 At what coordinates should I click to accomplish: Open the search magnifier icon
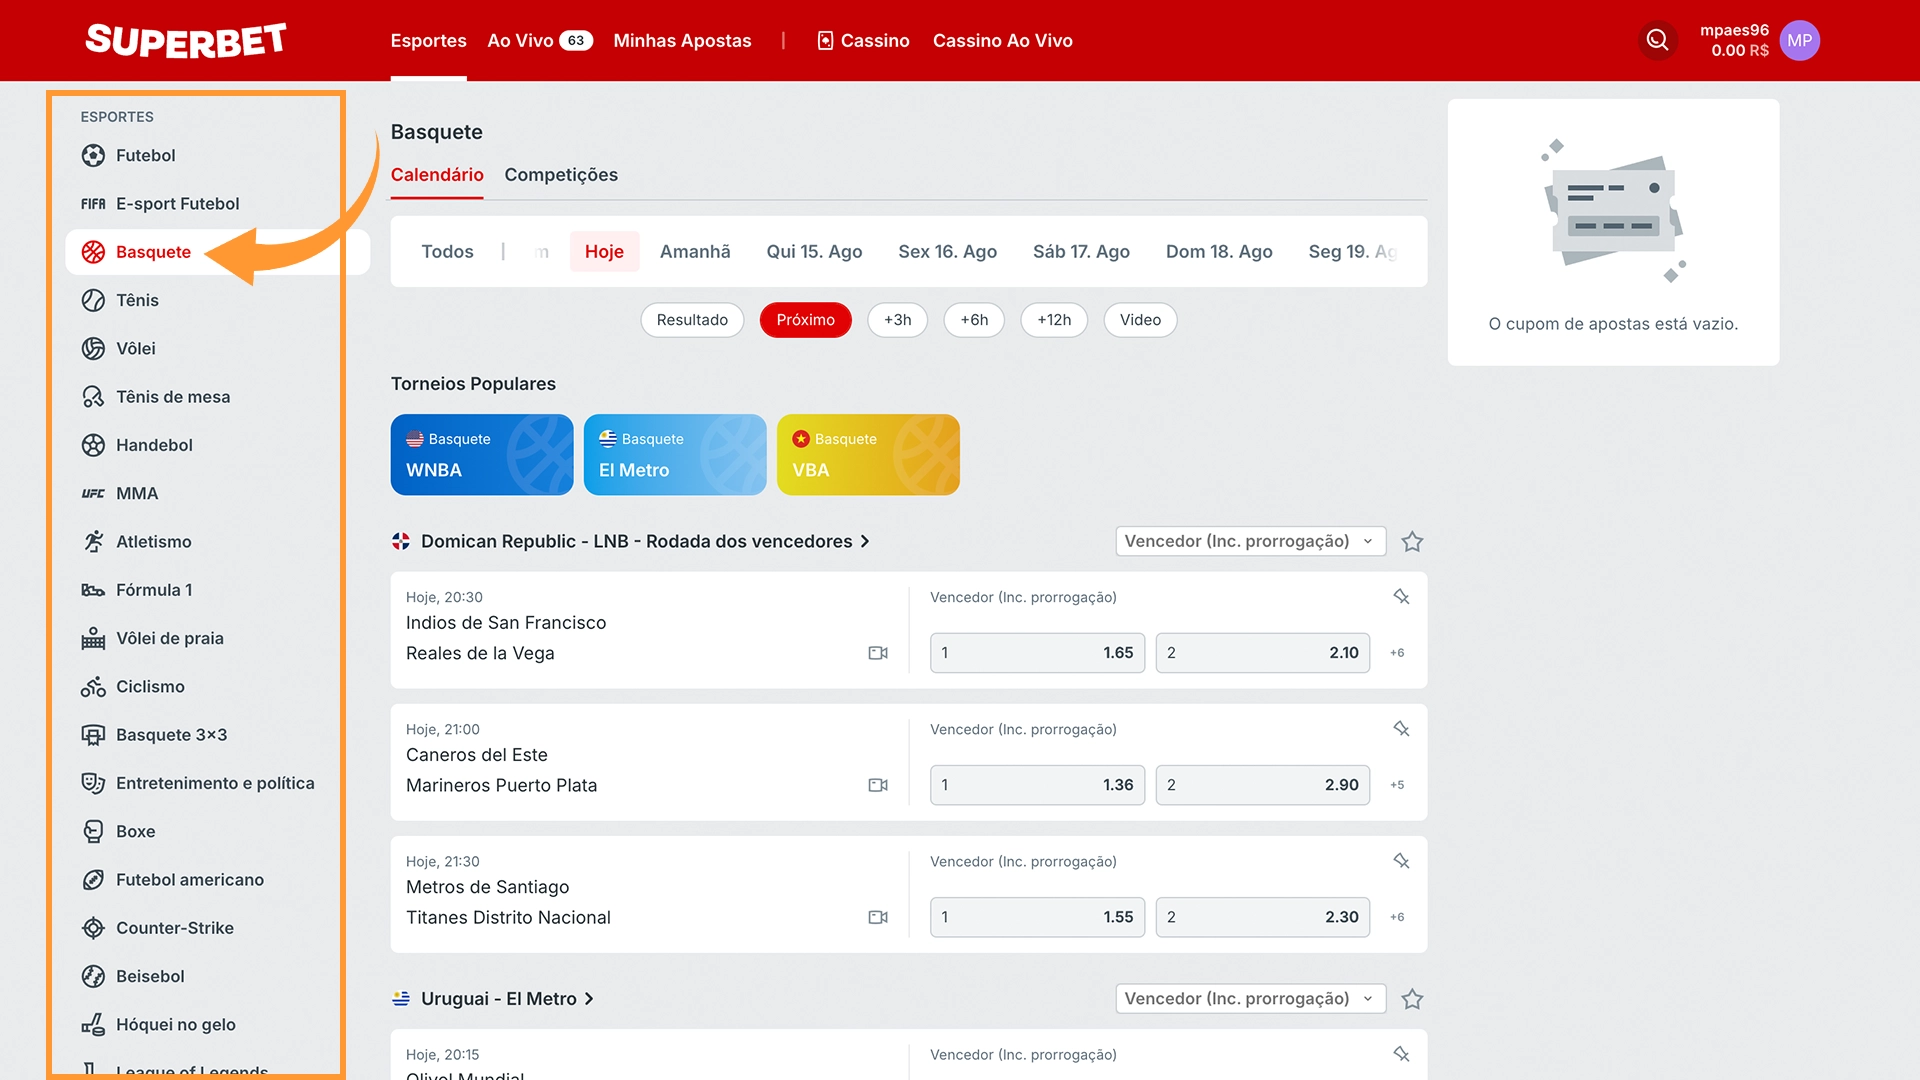1657,40
